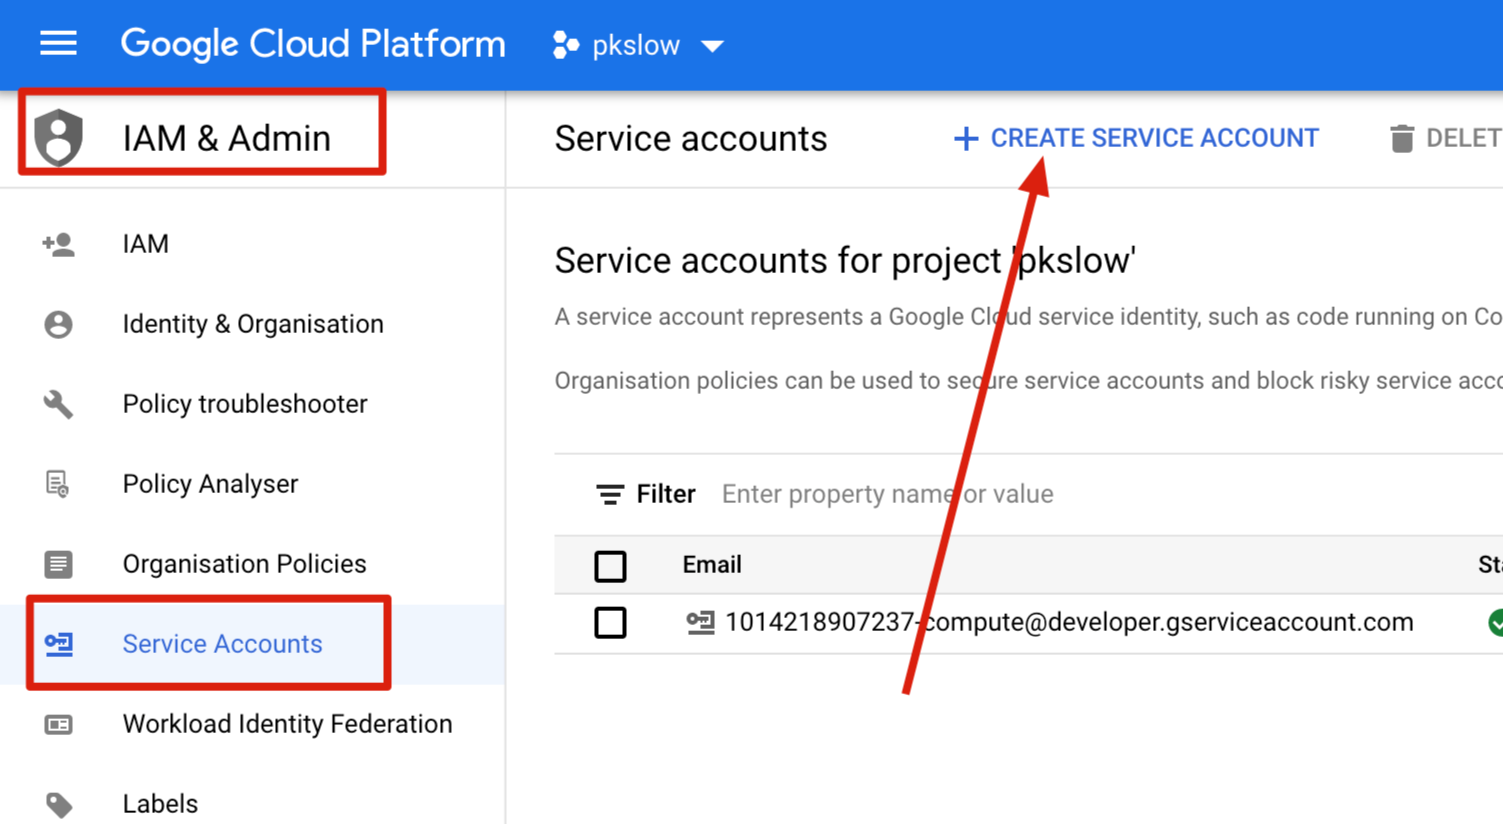The height and width of the screenshot is (824, 1503).
Task: Check the select-all checkbox in table header
Action: point(610,565)
